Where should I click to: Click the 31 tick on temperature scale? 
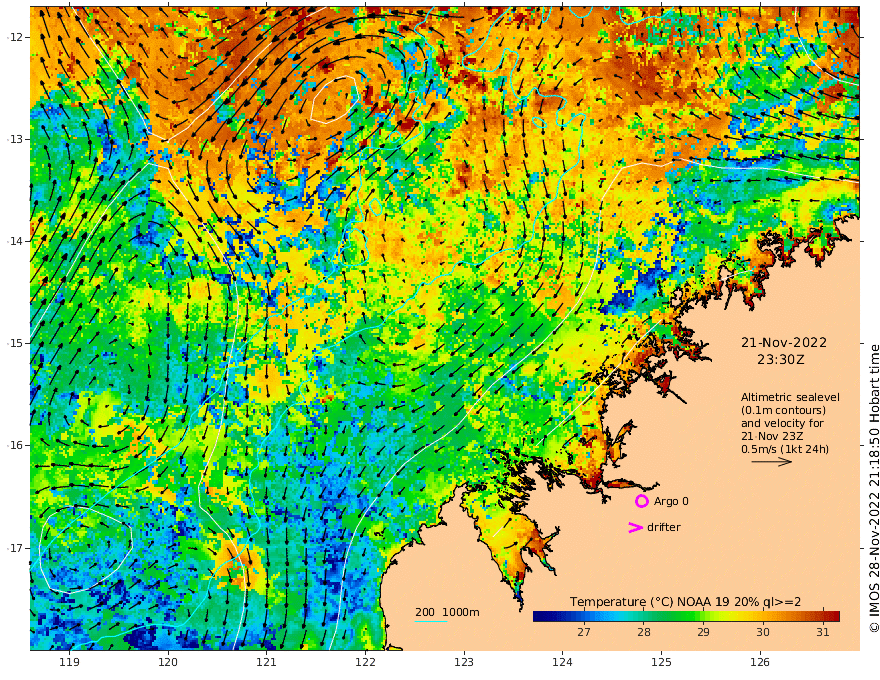[823, 632]
